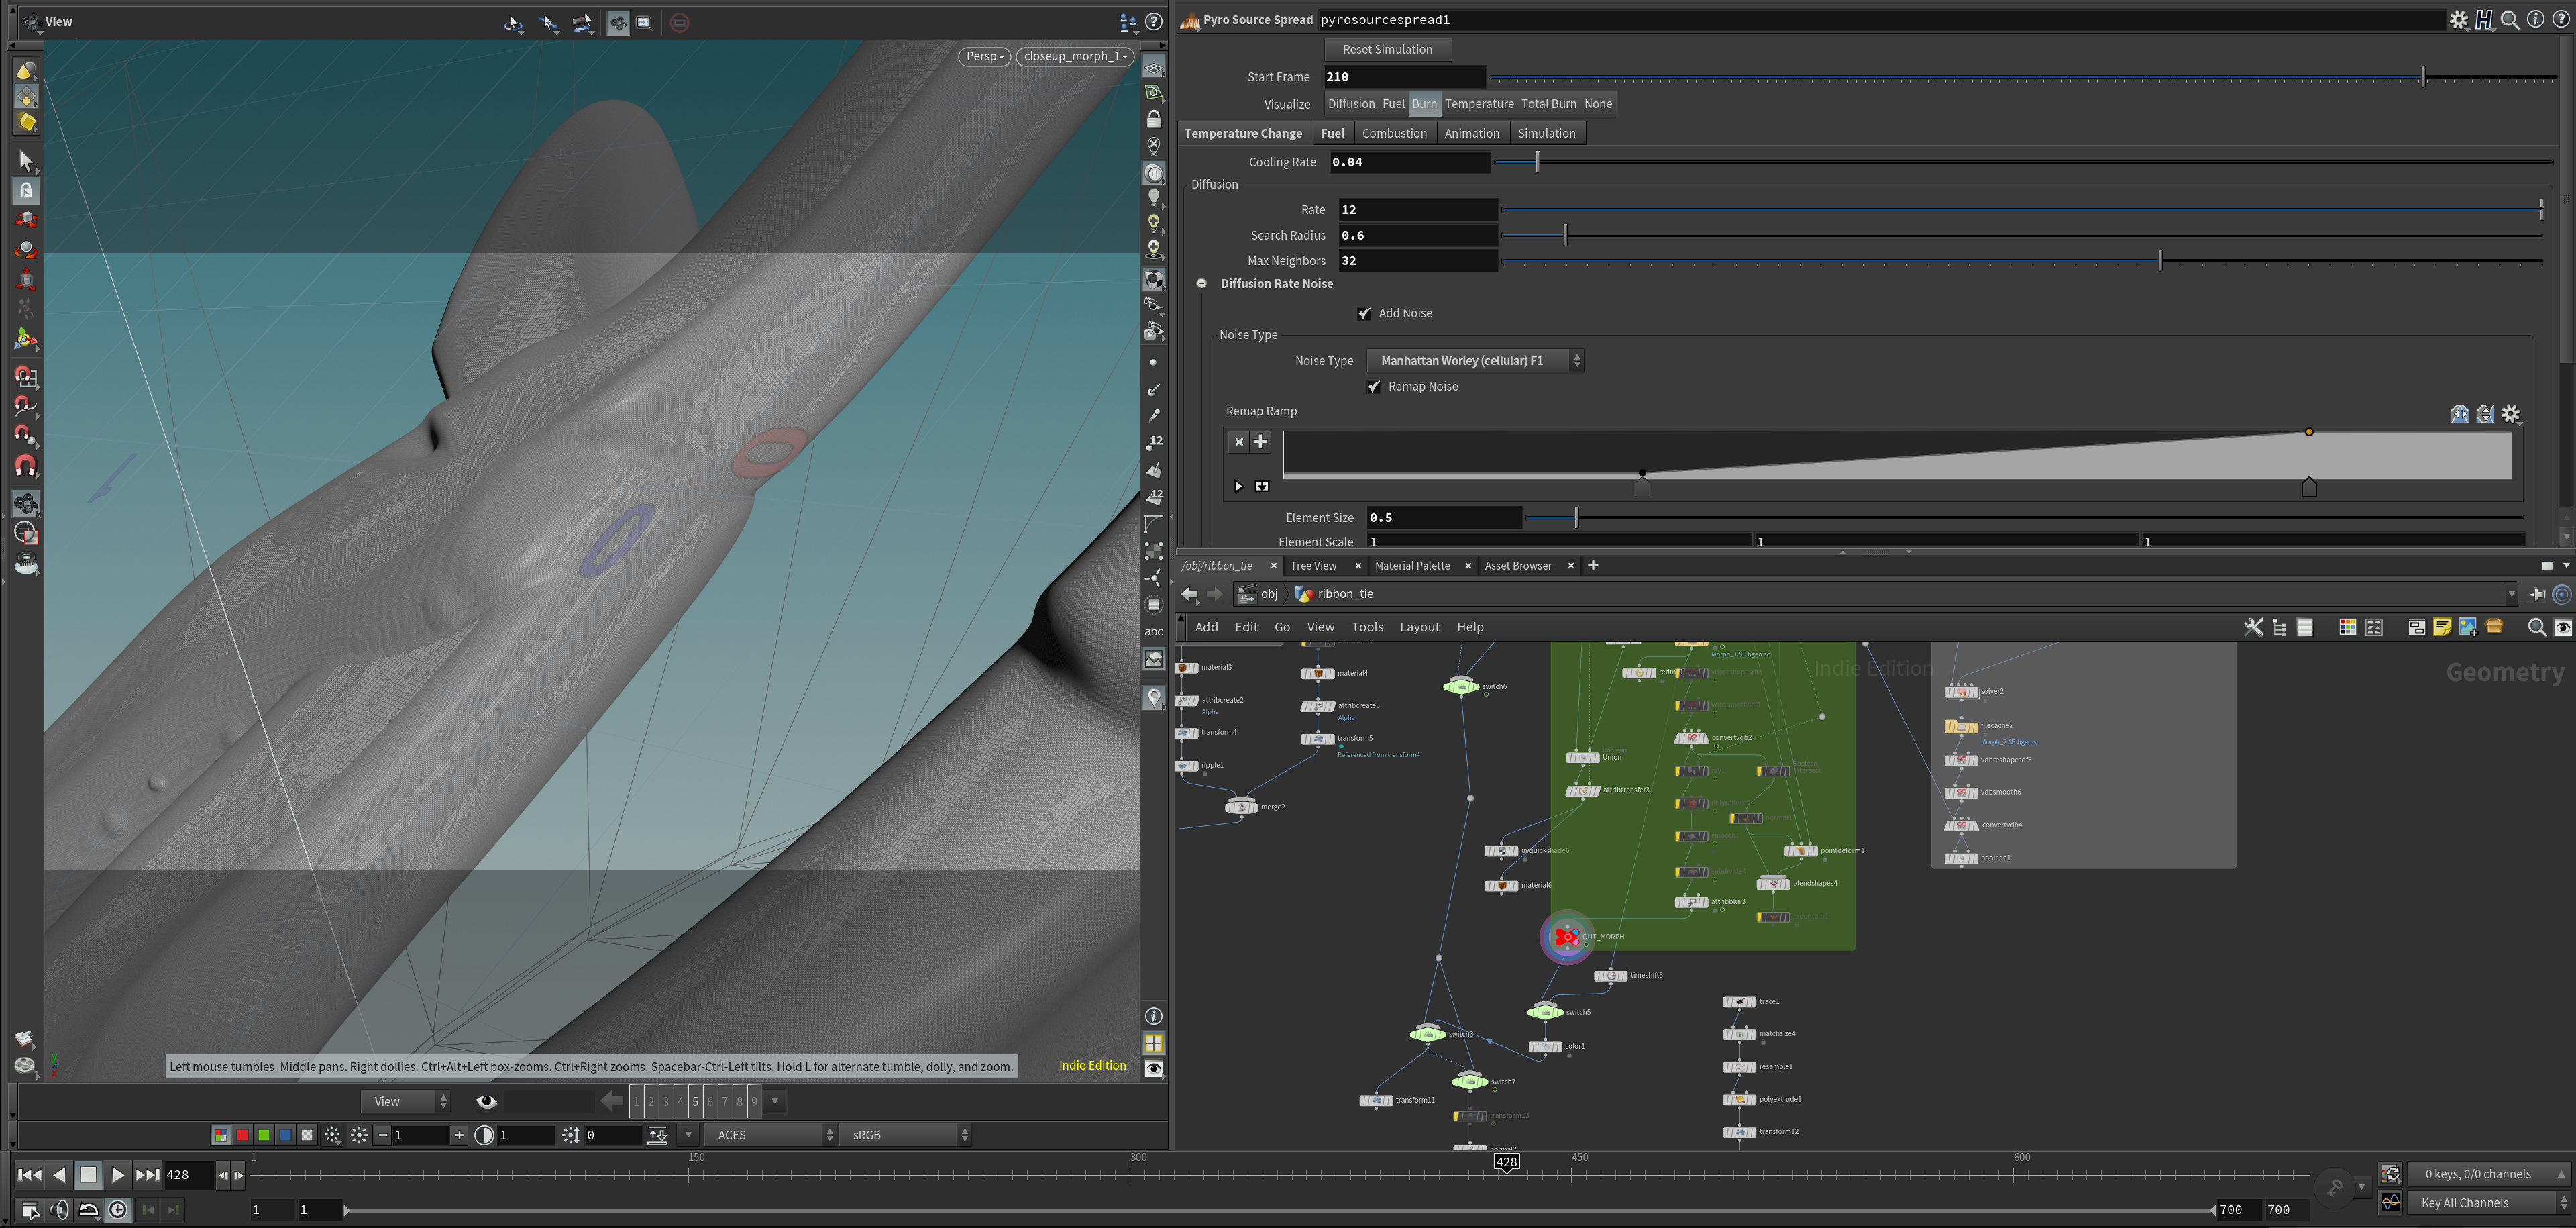Image resolution: width=2576 pixels, height=1228 pixels.
Task: Switch to the Combustion tab
Action: [1394, 133]
